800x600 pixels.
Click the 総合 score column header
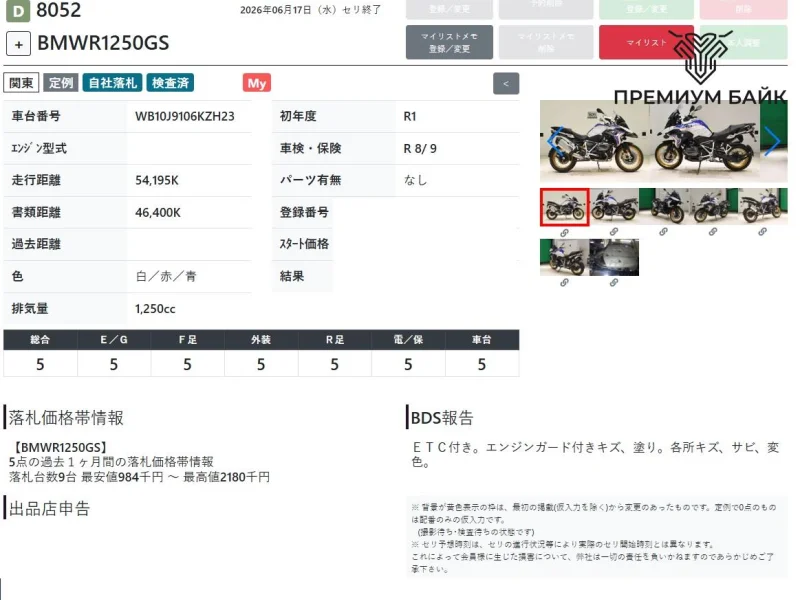[40, 340]
